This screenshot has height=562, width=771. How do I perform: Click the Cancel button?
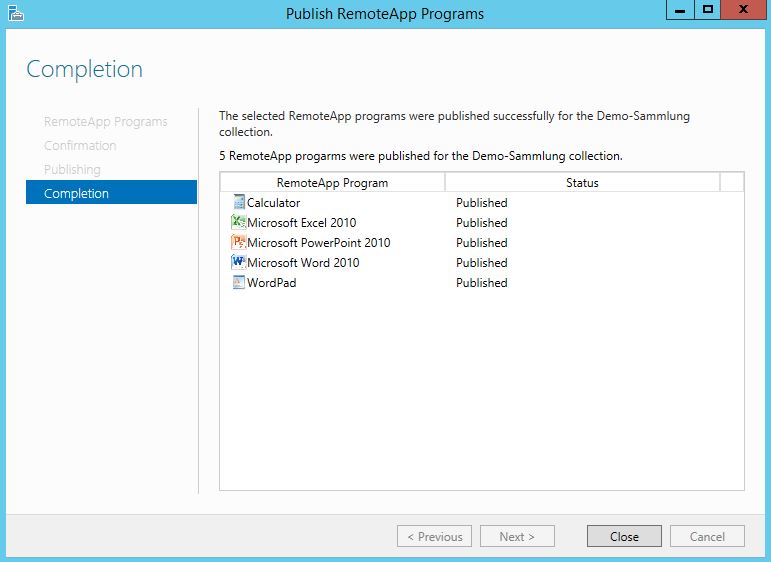tap(707, 536)
